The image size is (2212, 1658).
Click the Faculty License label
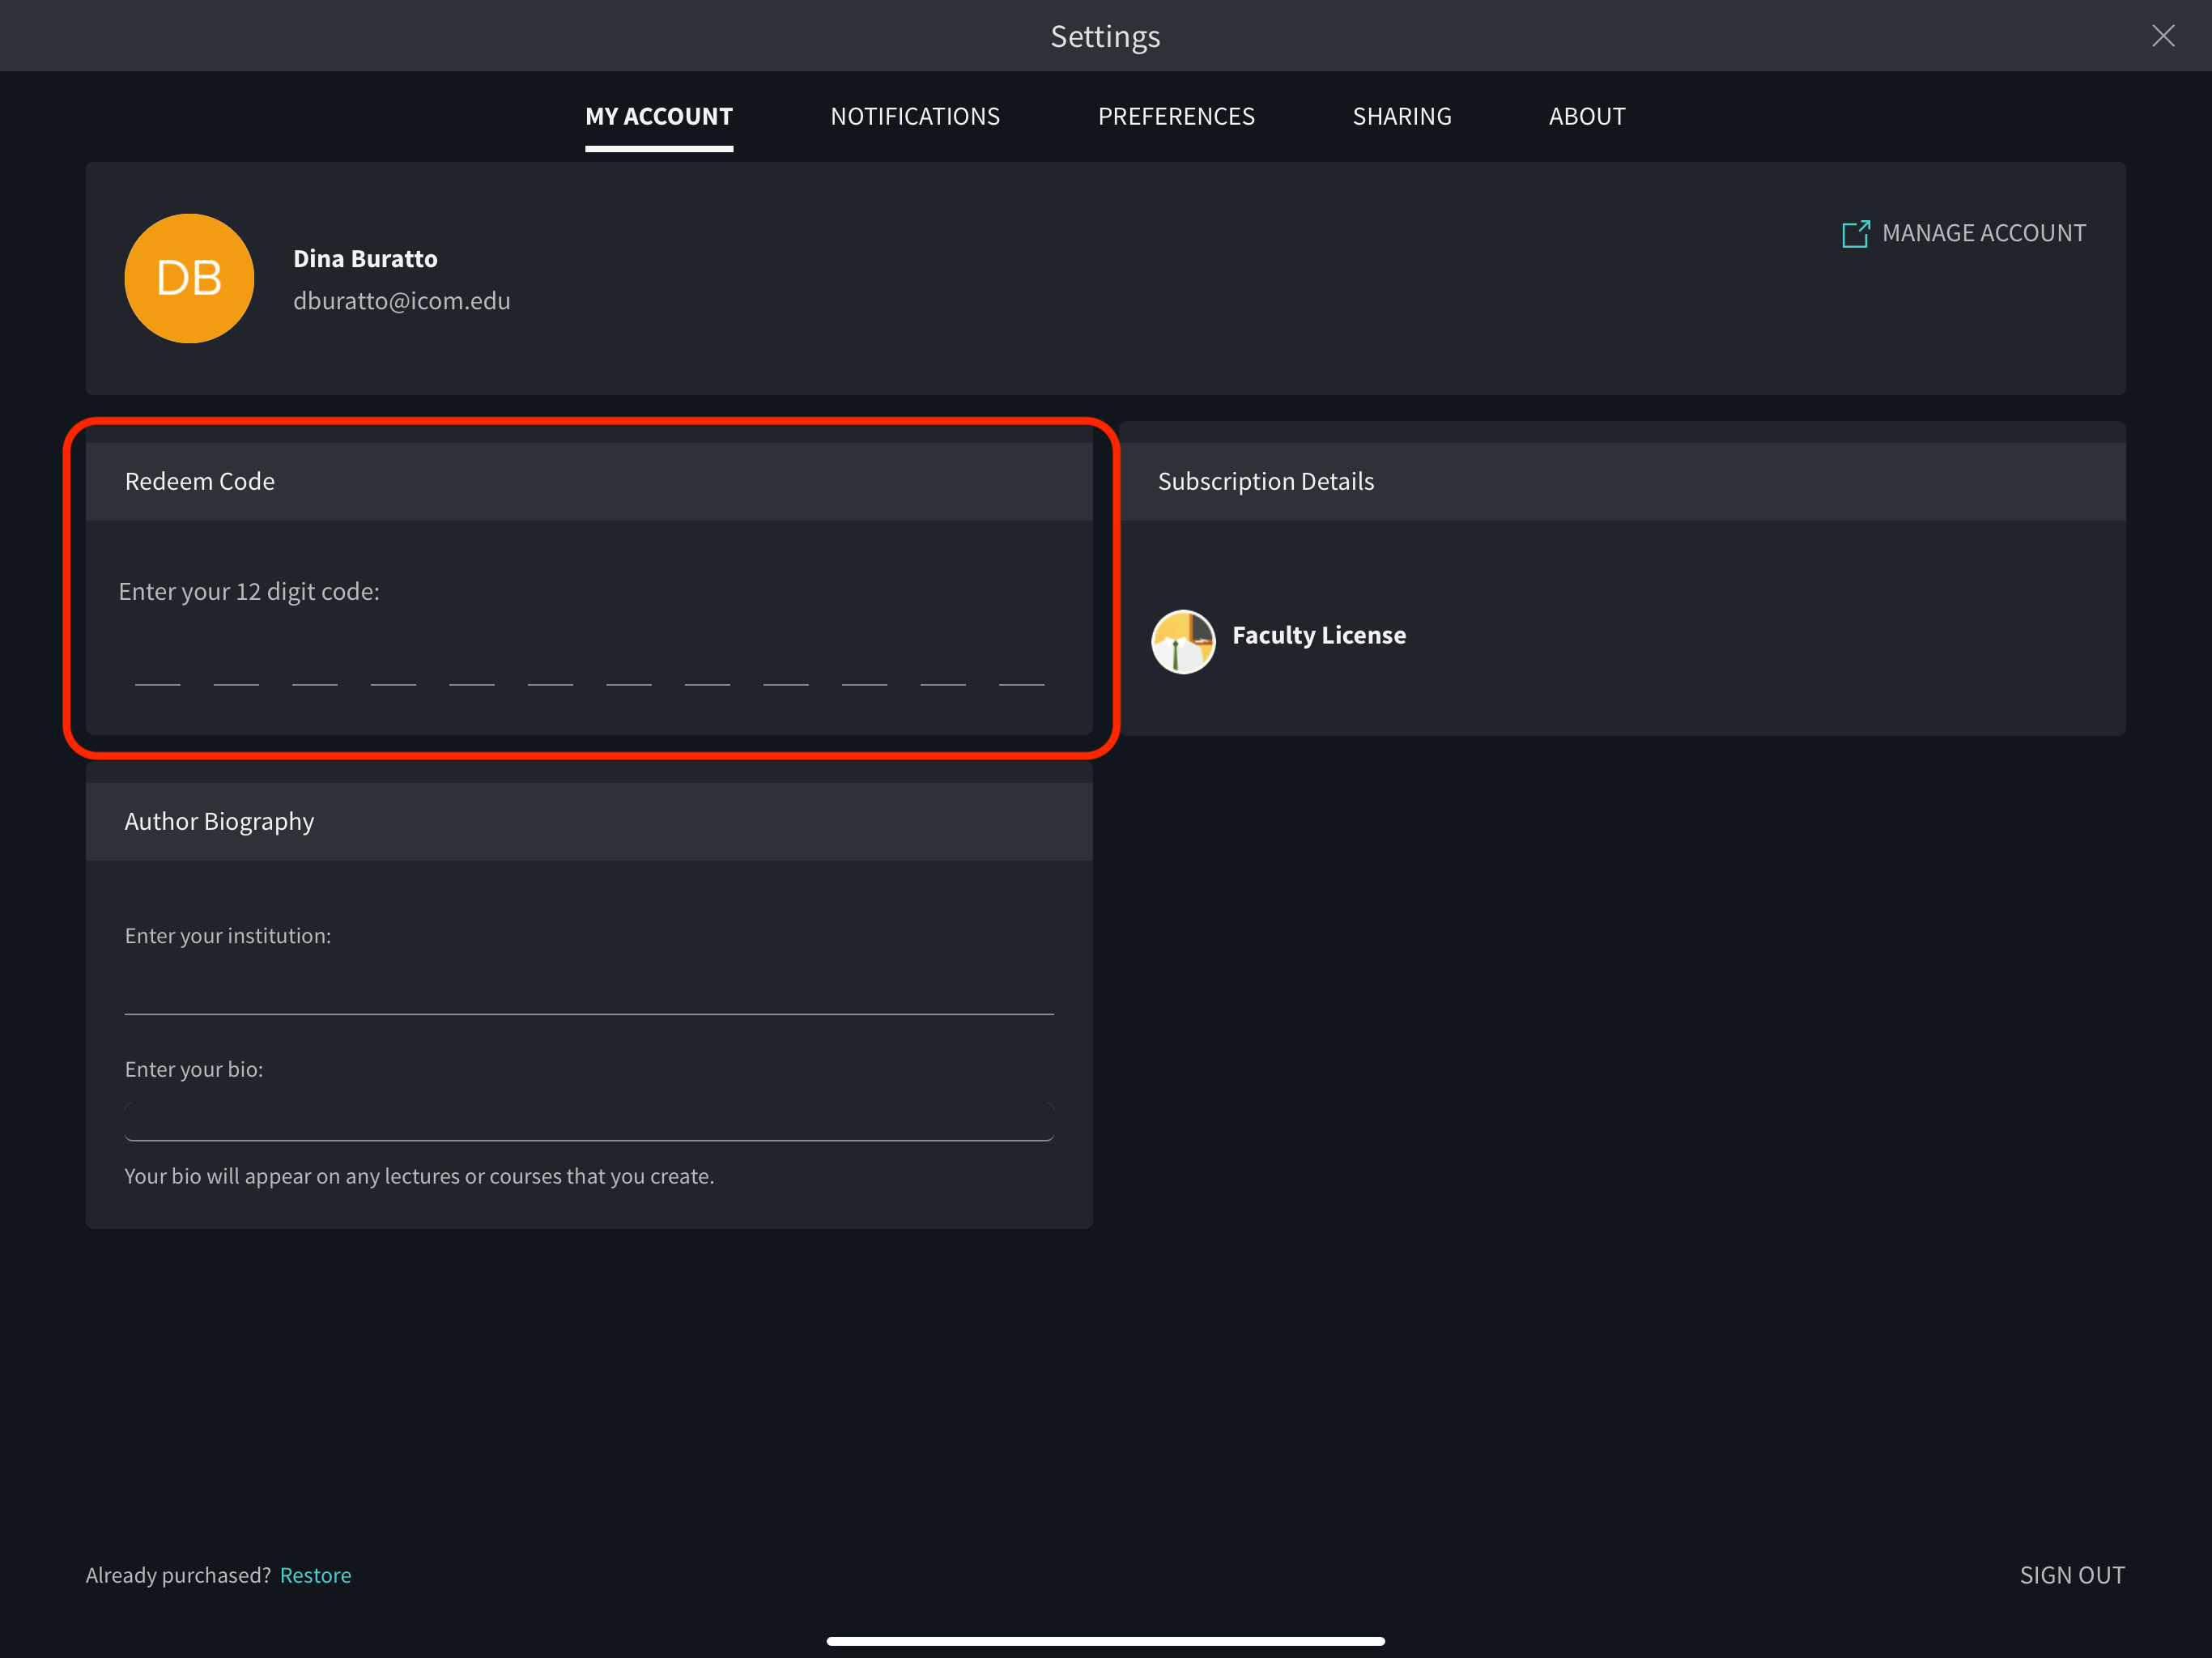coord(1319,635)
